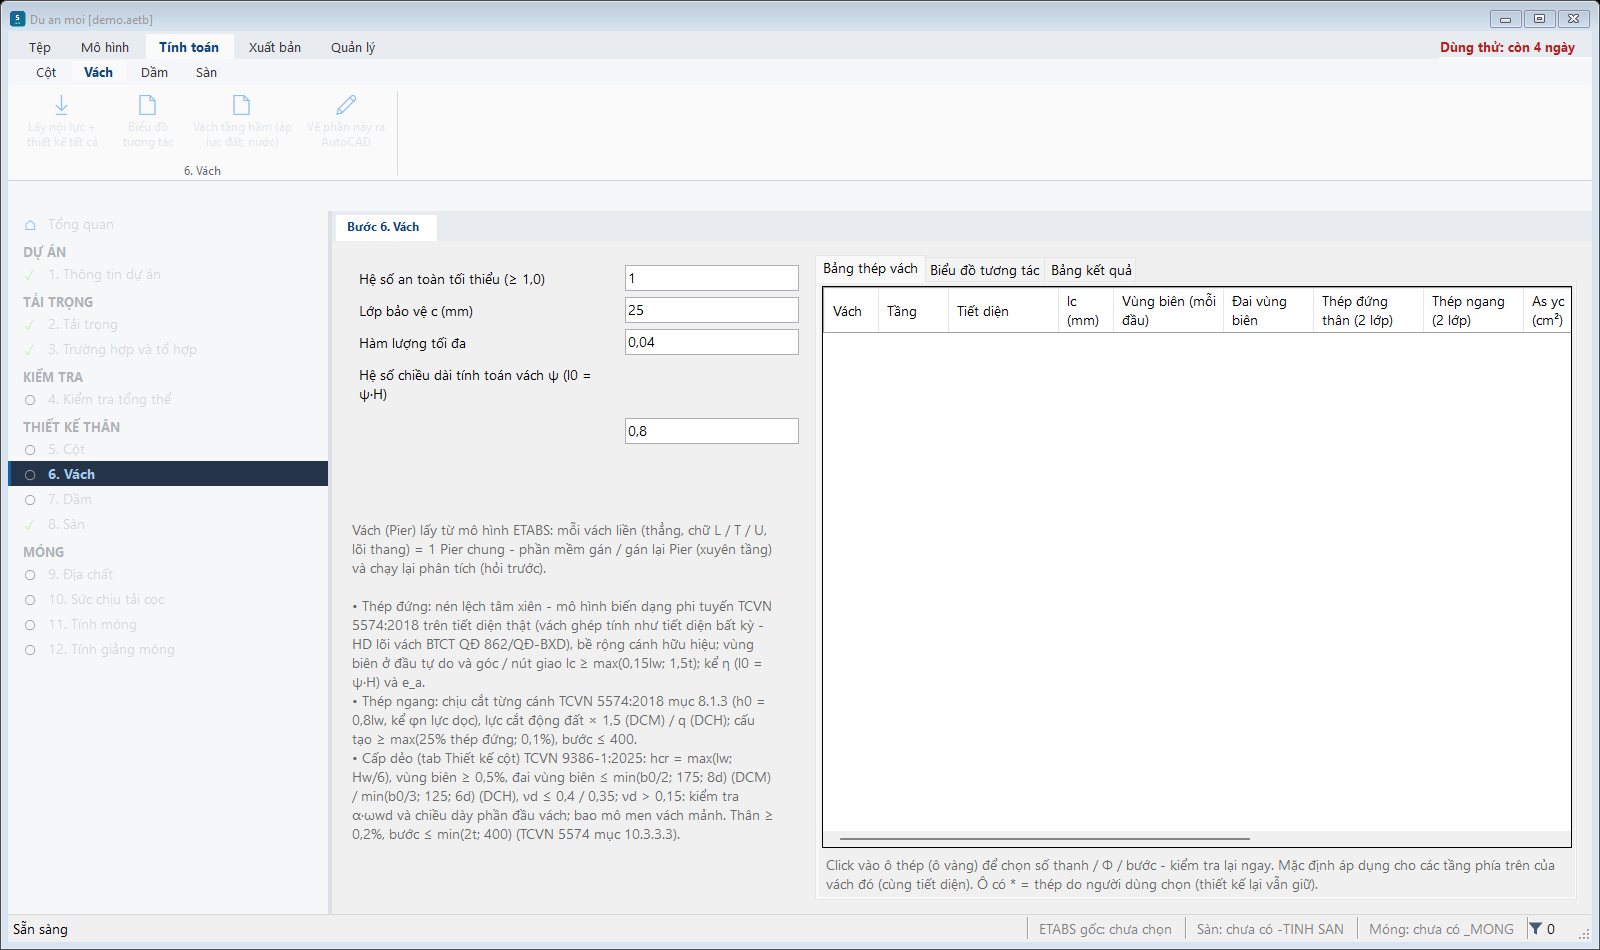This screenshot has height=950, width=1600.
Task: Click 'Vẽ phần này ra AutoCAD' pencil icon
Action: [346, 105]
